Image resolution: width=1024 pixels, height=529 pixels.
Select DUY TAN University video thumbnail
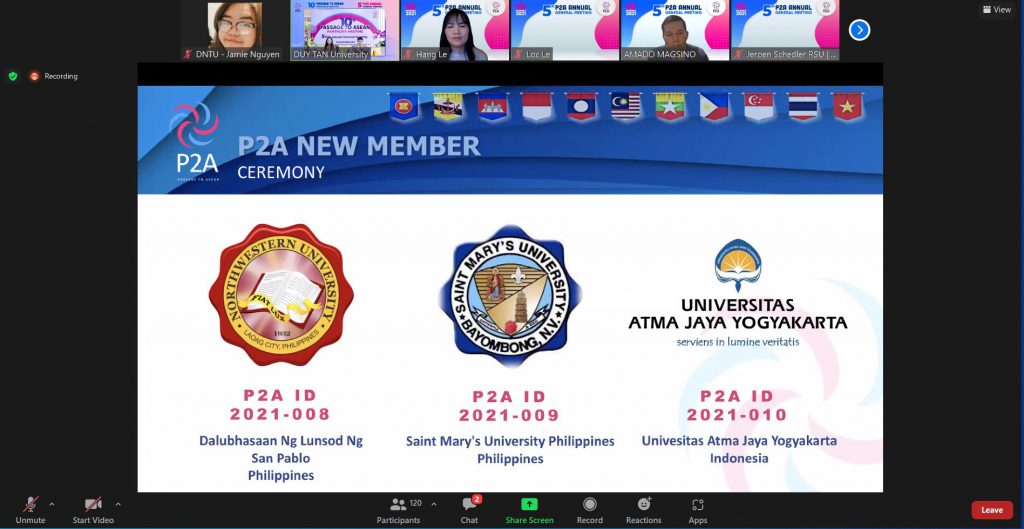click(344, 31)
